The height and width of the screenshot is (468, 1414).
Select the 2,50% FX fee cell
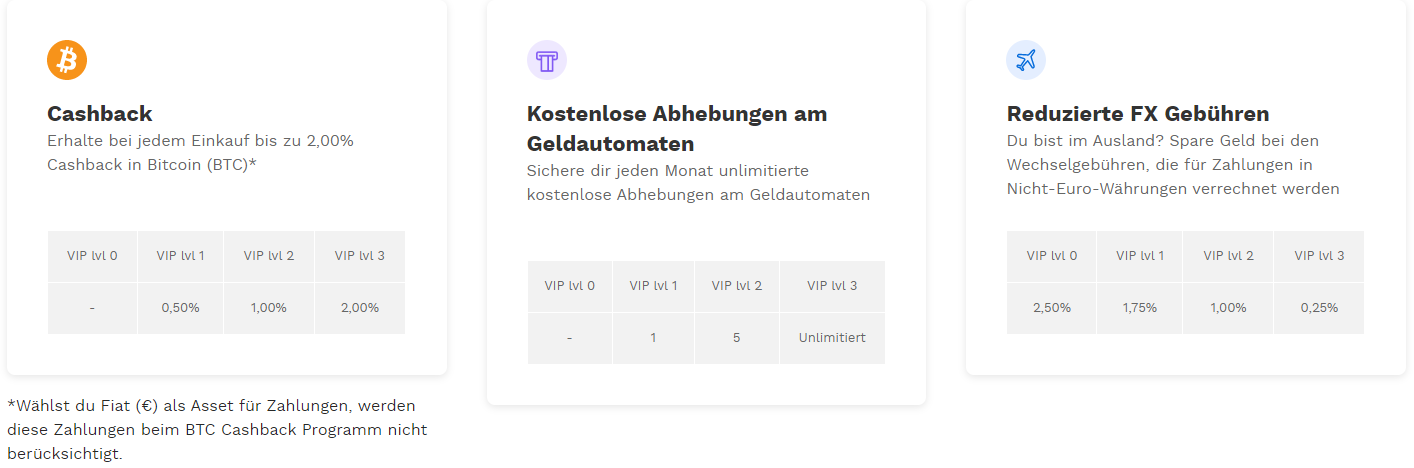click(x=1052, y=308)
